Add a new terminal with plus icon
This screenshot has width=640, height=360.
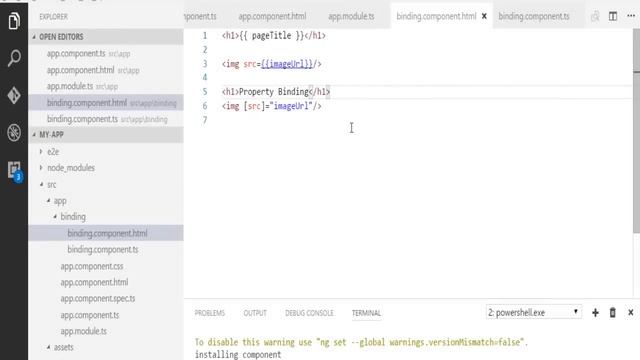[595, 313]
